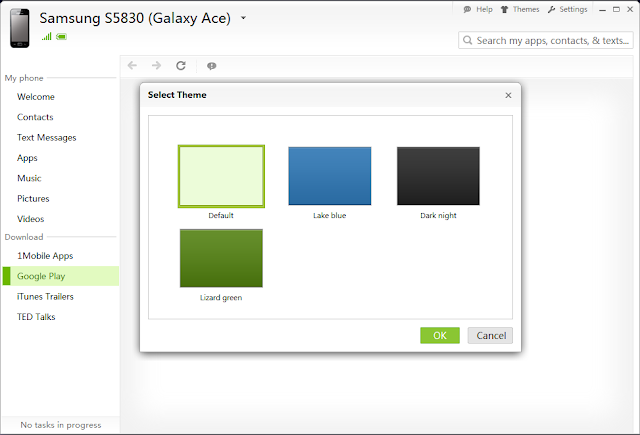Select the Dark night theme swatch
The height and width of the screenshot is (435, 640).
click(438, 176)
